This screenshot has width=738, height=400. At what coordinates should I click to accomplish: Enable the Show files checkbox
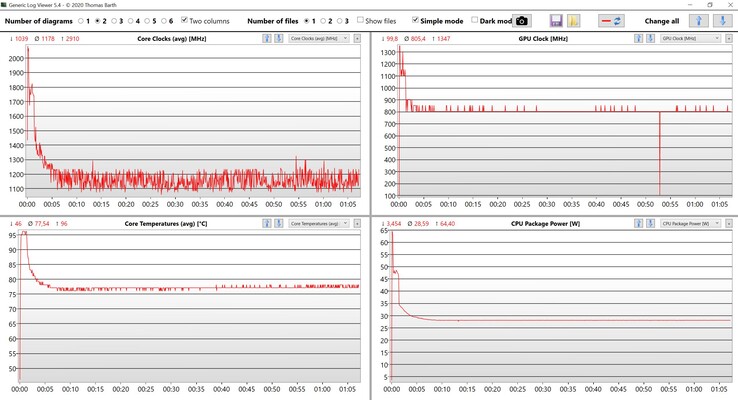click(x=361, y=20)
